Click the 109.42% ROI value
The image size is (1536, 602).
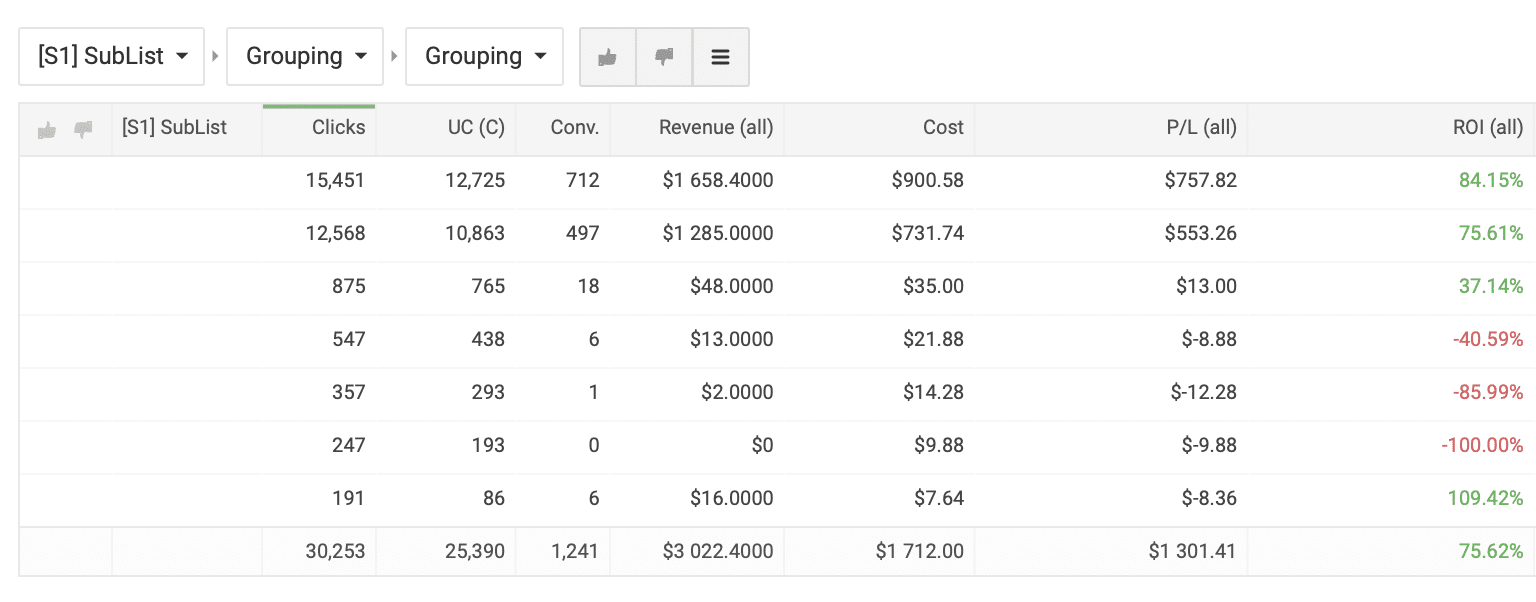(1485, 498)
